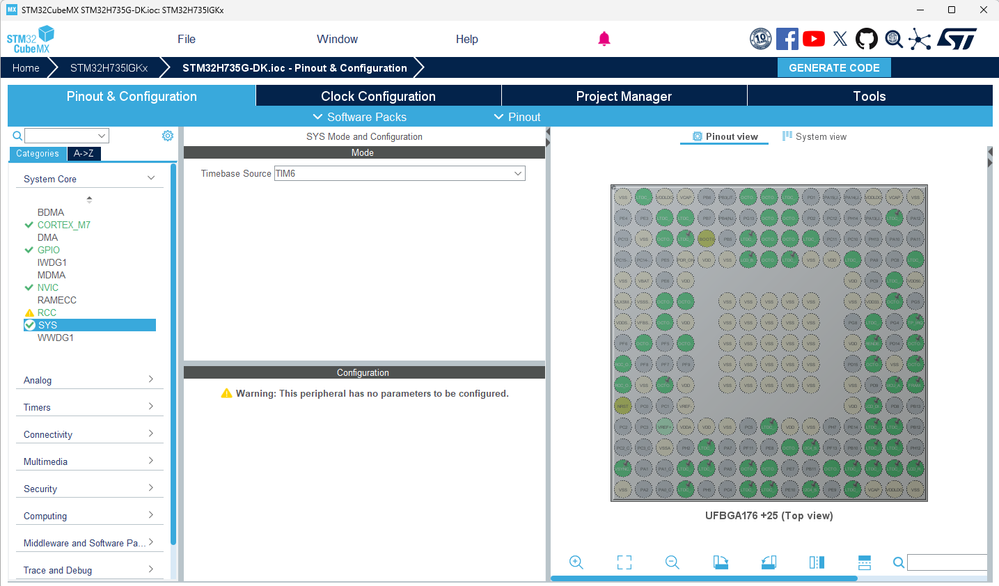The width and height of the screenshot is (999, 586).
Task: Zoom in on the pinout view
Action: click(576, 562)
